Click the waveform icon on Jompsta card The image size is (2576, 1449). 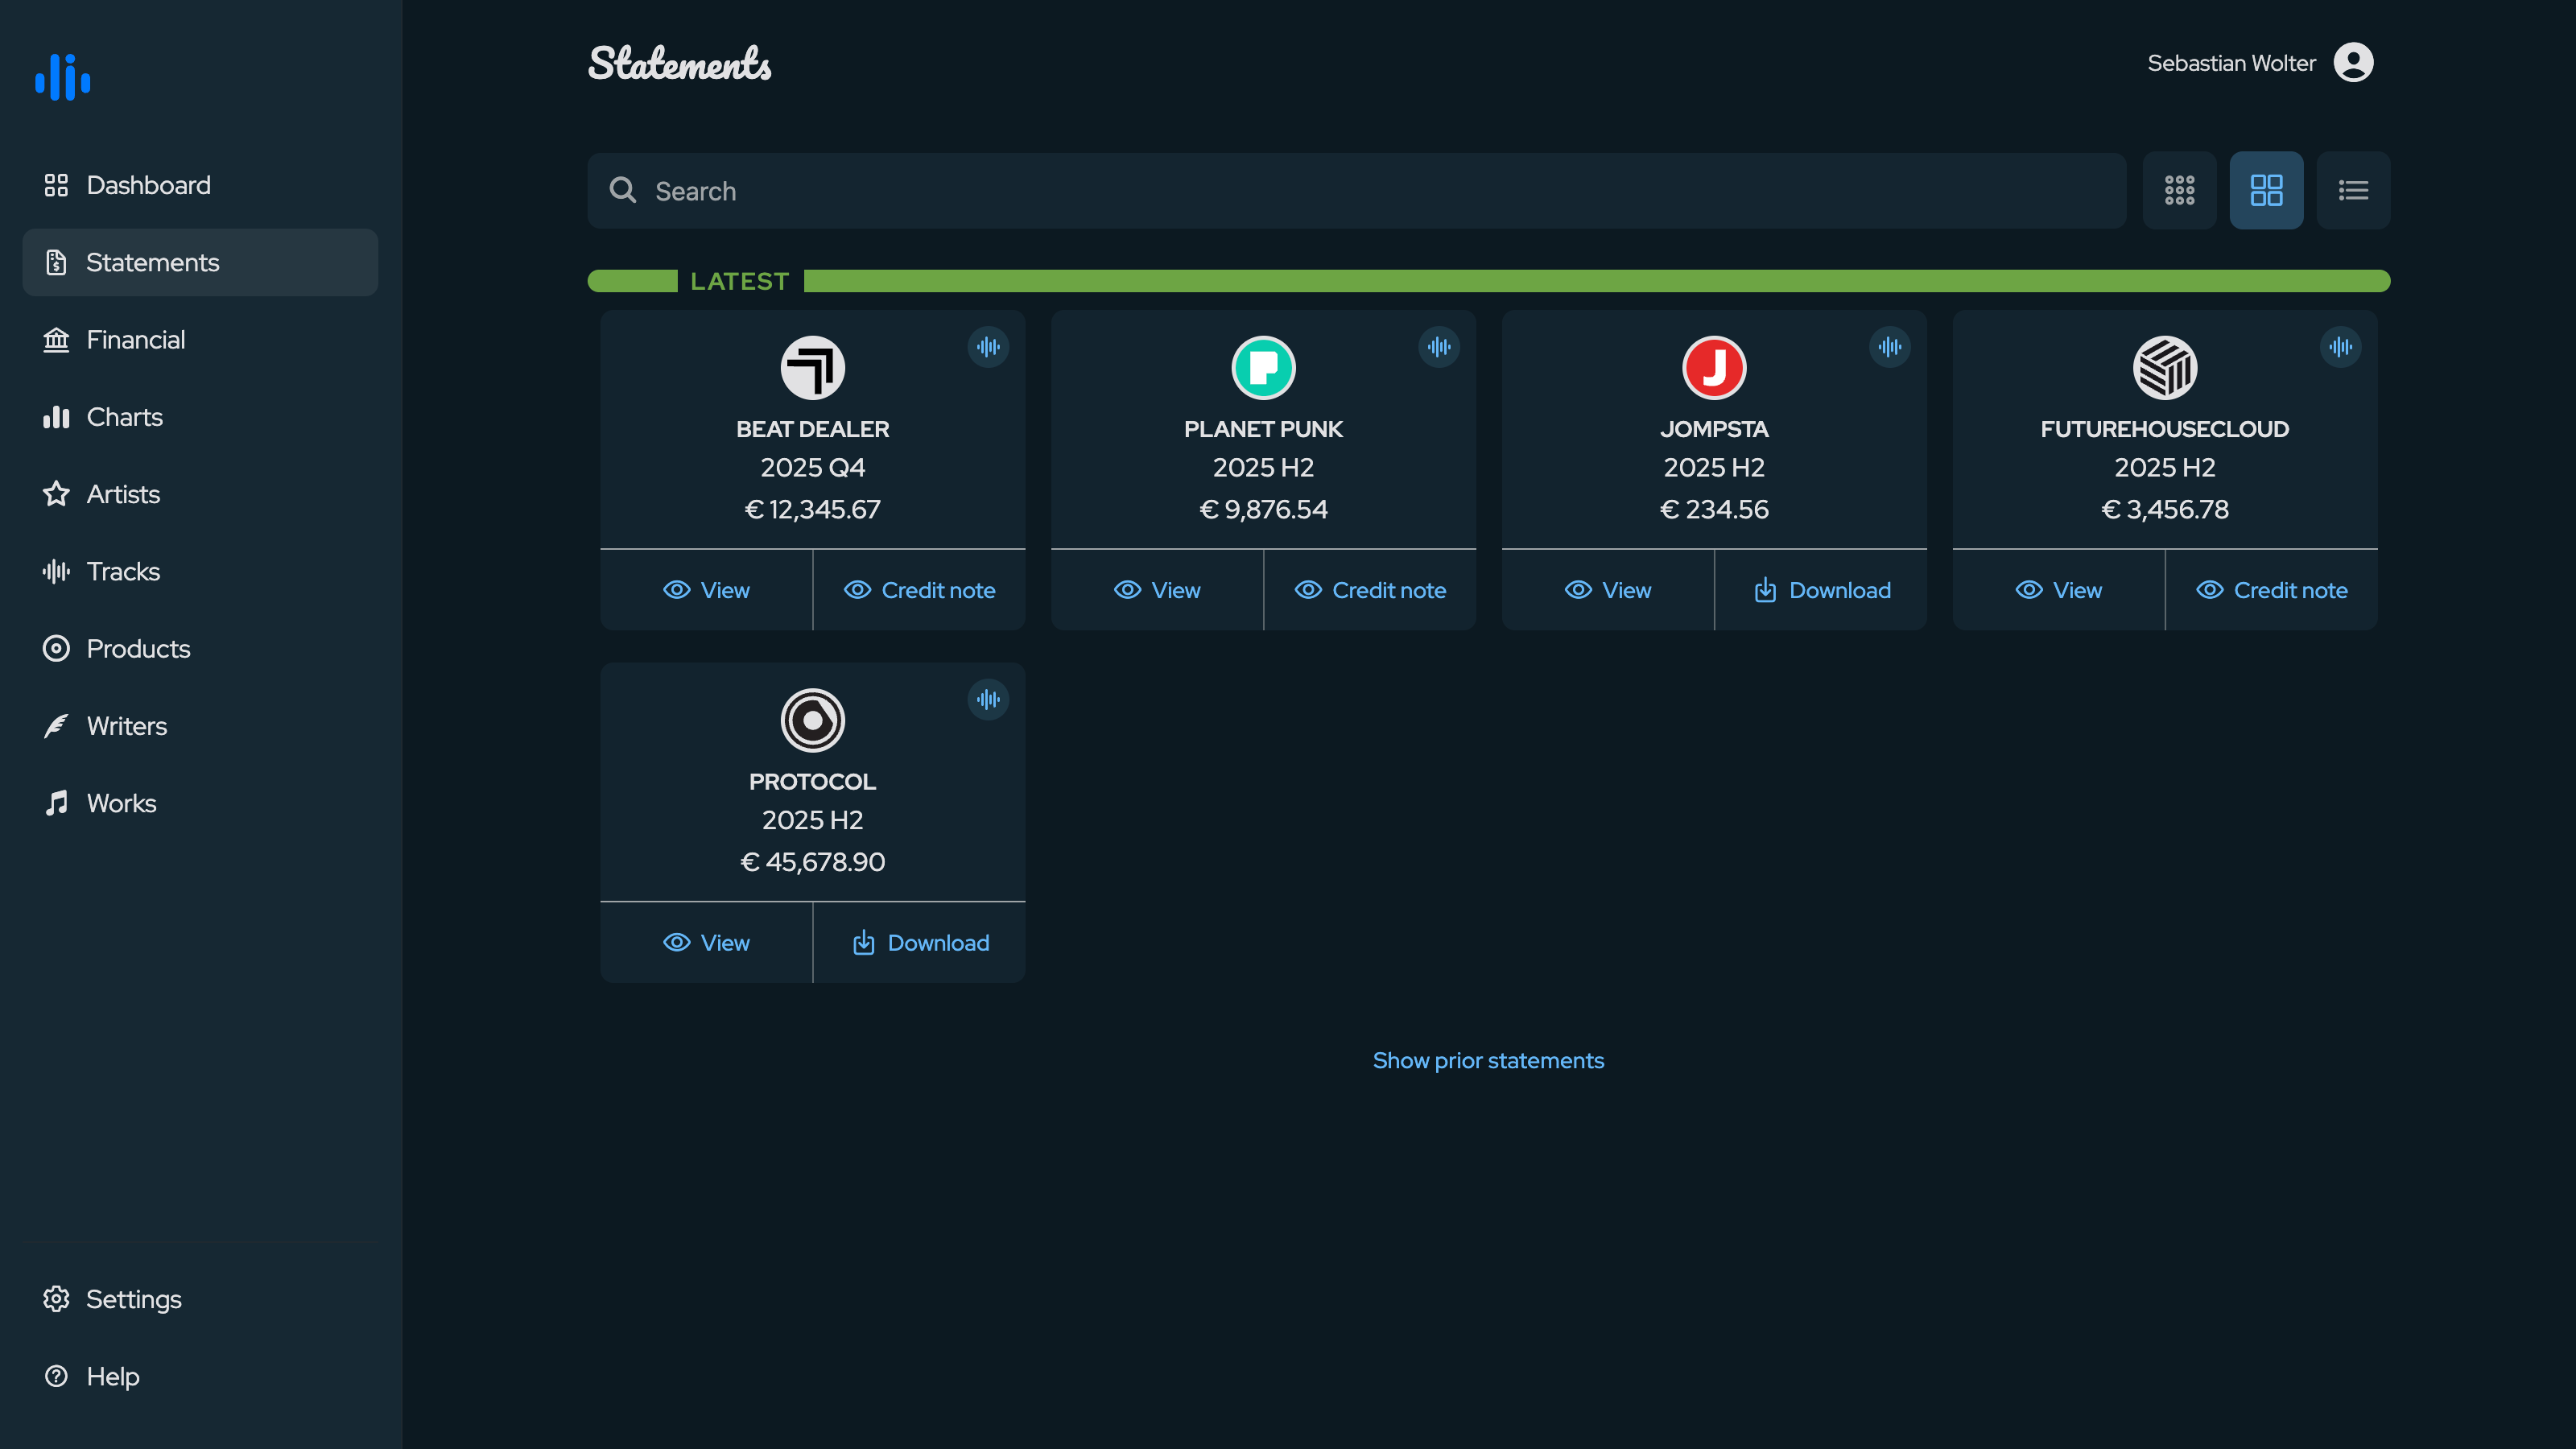coord(1890,347)
